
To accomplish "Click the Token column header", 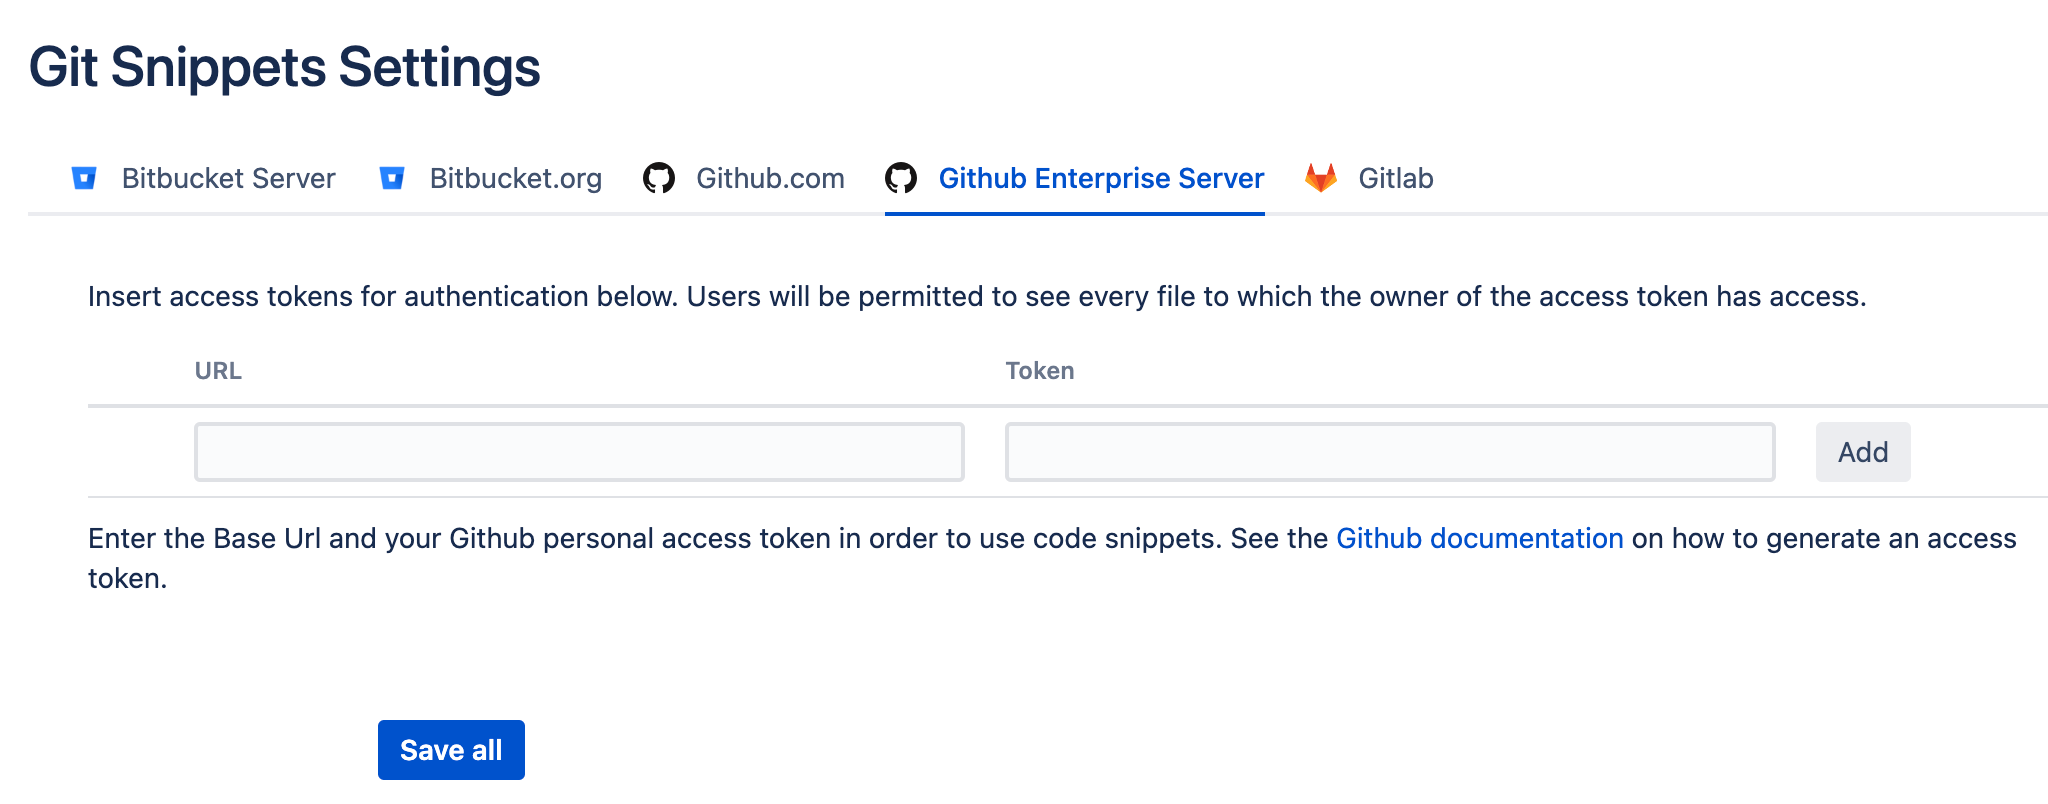I will [x=1040, y=371].
